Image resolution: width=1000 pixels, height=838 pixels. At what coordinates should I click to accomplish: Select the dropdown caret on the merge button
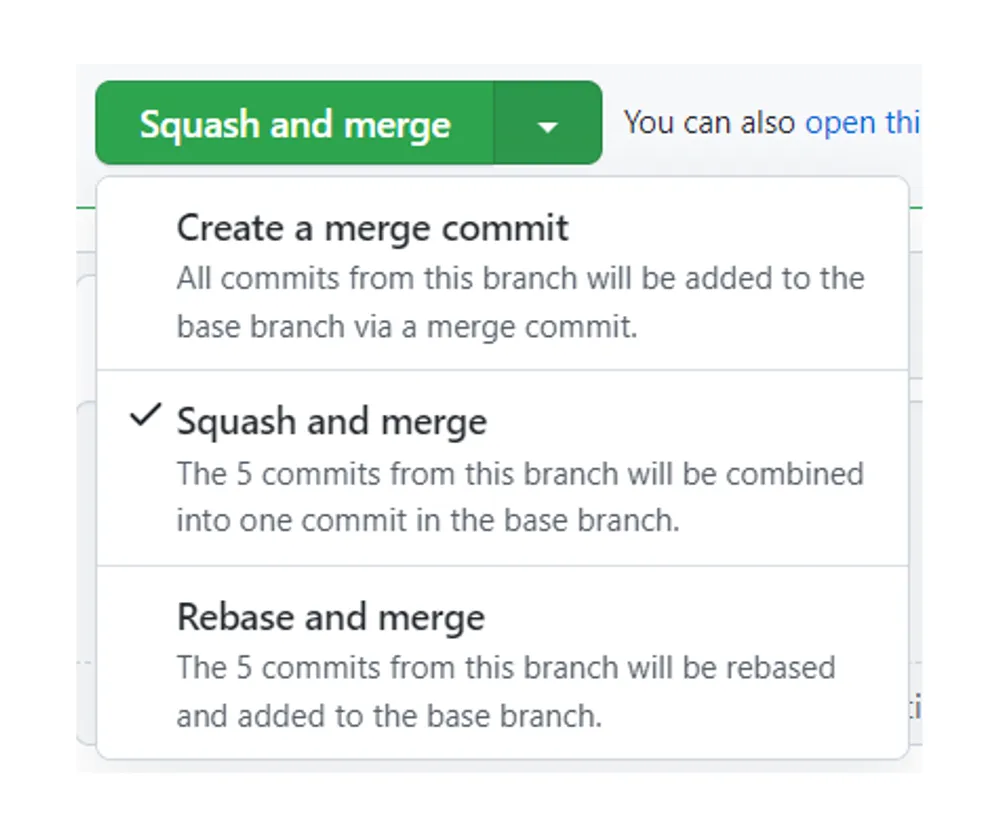click(547, 123)
